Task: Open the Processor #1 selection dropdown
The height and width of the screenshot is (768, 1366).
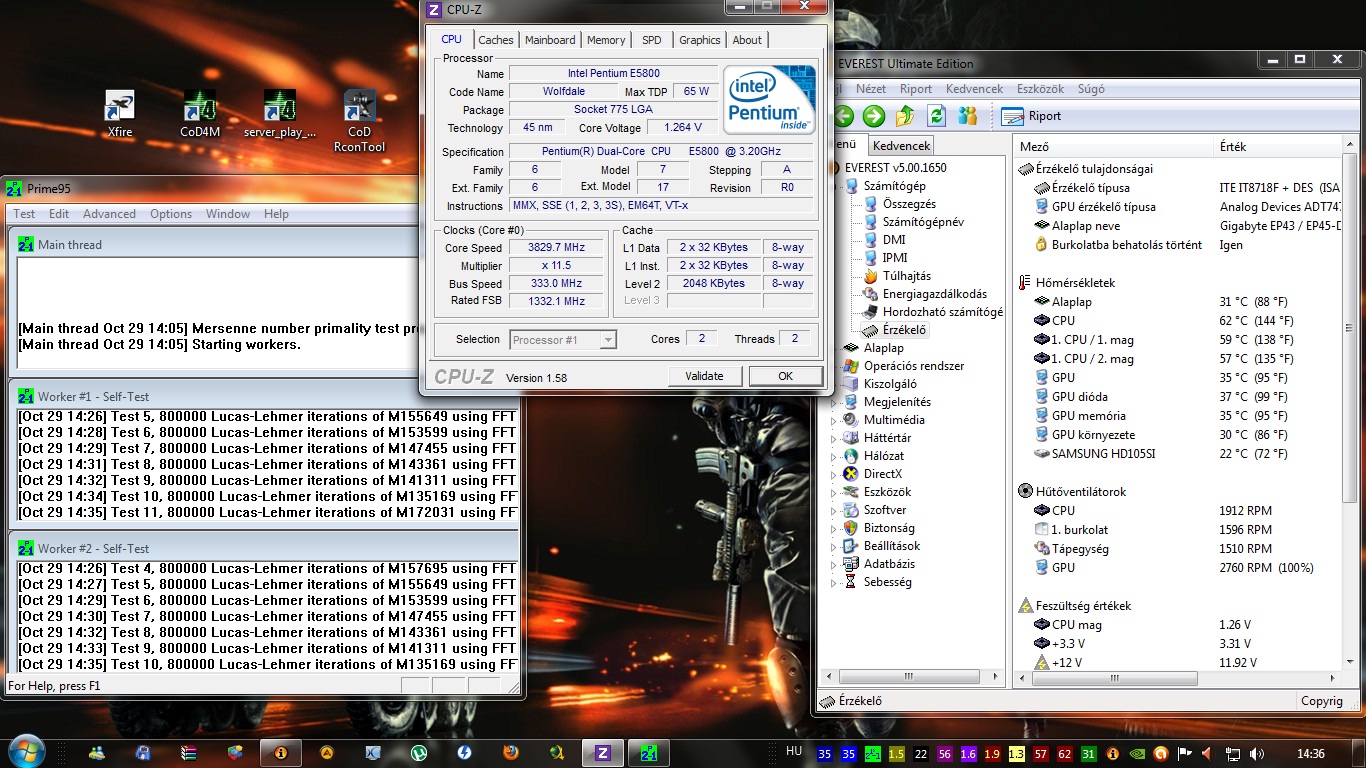Action: tap(563, 340)
